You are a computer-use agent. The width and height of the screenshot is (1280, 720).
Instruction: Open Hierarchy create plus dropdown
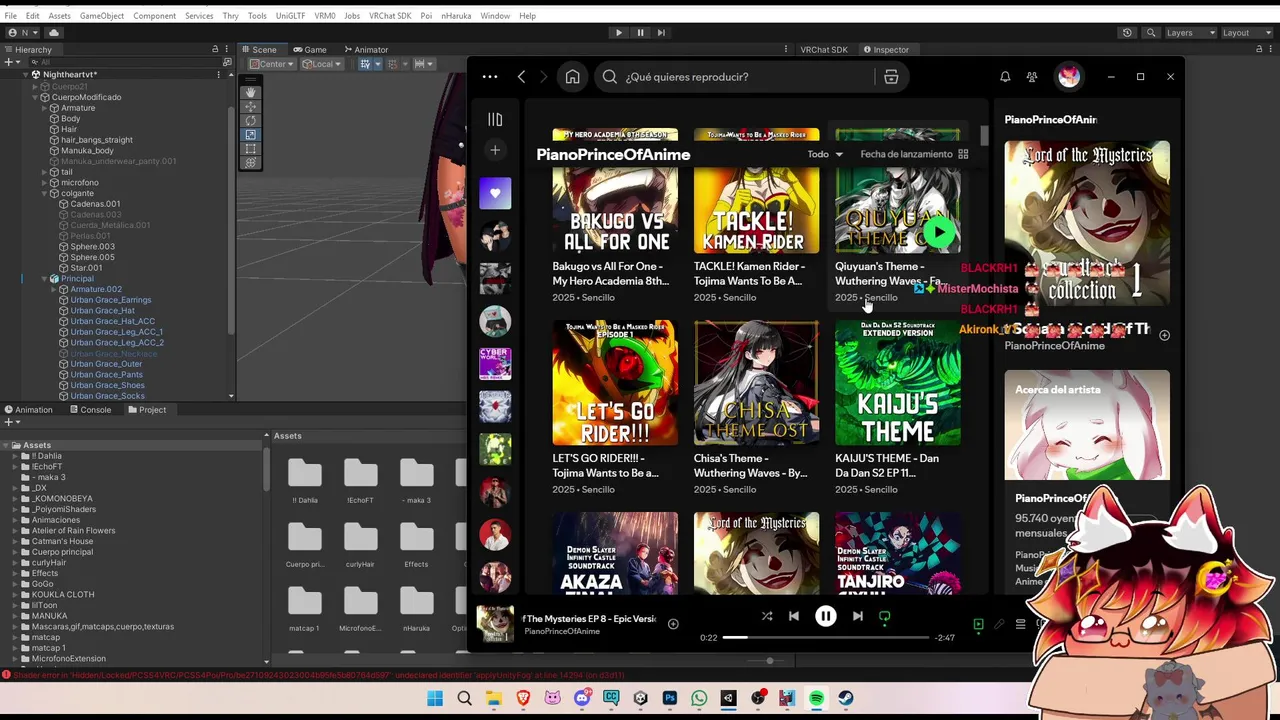tap(11, 62)
